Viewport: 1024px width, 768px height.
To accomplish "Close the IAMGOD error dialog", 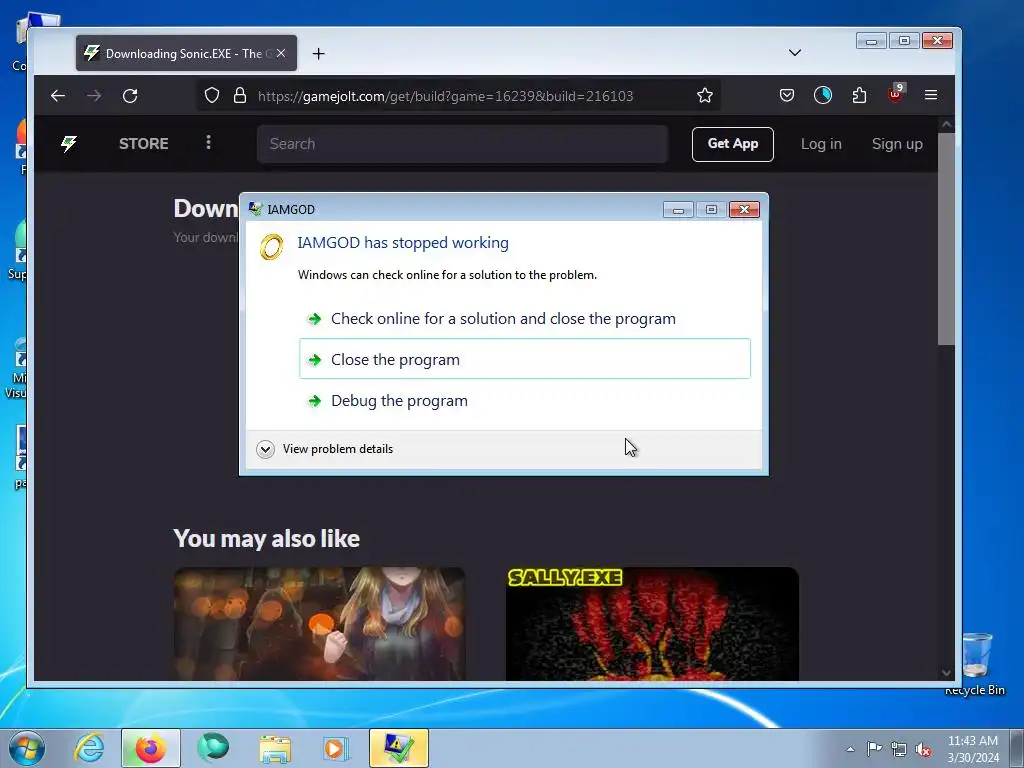I will pos(744,210).
